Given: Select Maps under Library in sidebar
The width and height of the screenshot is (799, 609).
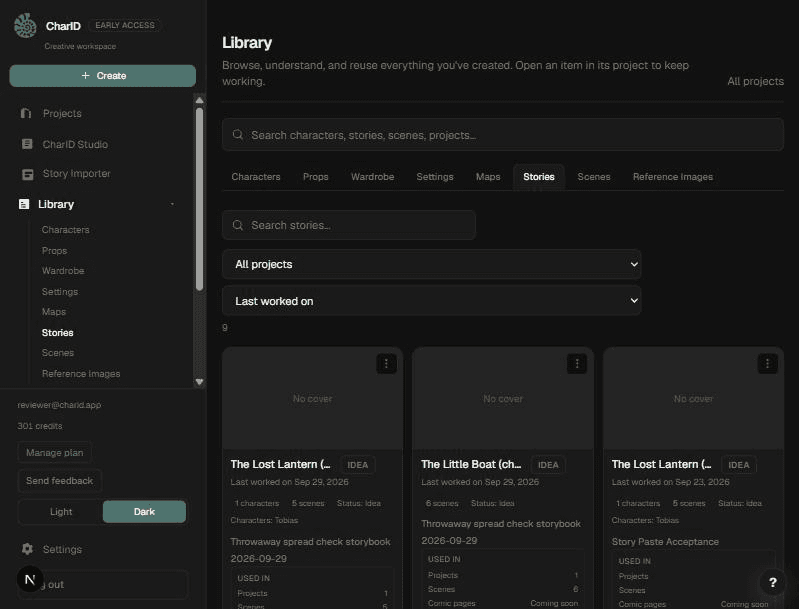Looking at the screenshot, I should pos(54,311).
